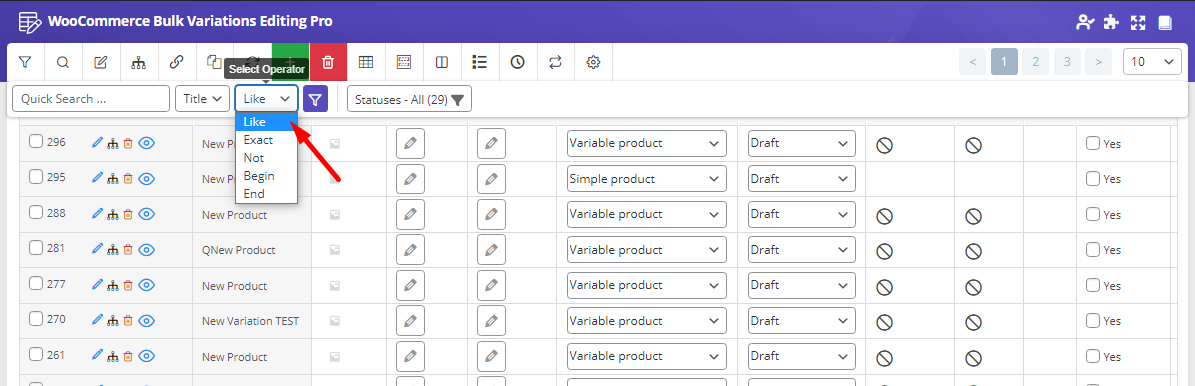Open the settings gear in toolbar
This screenshot has height=386, width=1195.
pos(594,62)
